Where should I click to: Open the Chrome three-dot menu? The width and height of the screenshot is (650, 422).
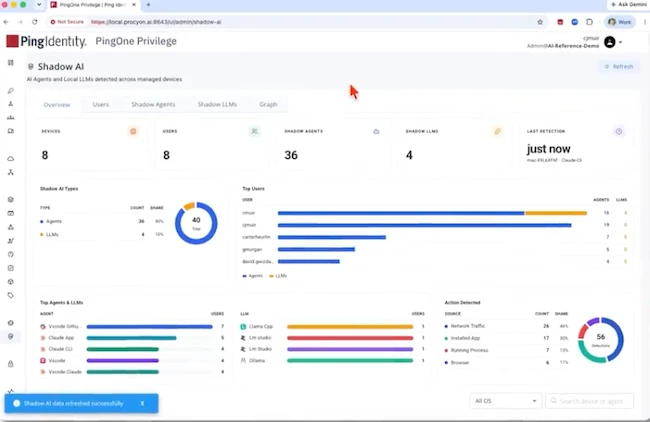tap(645, 22)
